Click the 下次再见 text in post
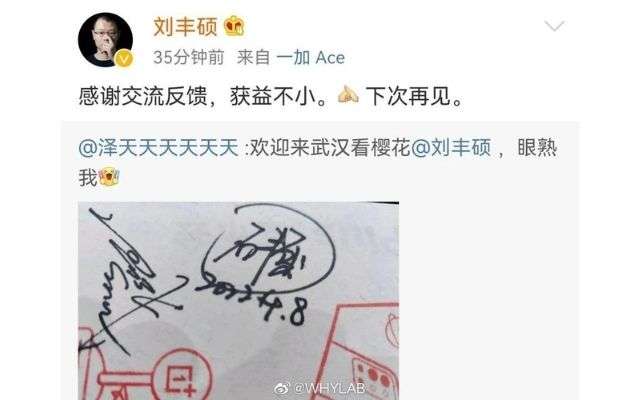The image size is (640, 400). pos(409,97)
